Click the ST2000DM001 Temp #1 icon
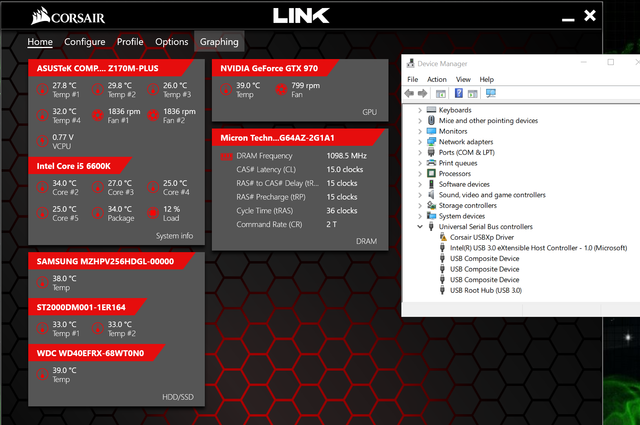Screen dimensions: 640x425 (x=42, y=329)
